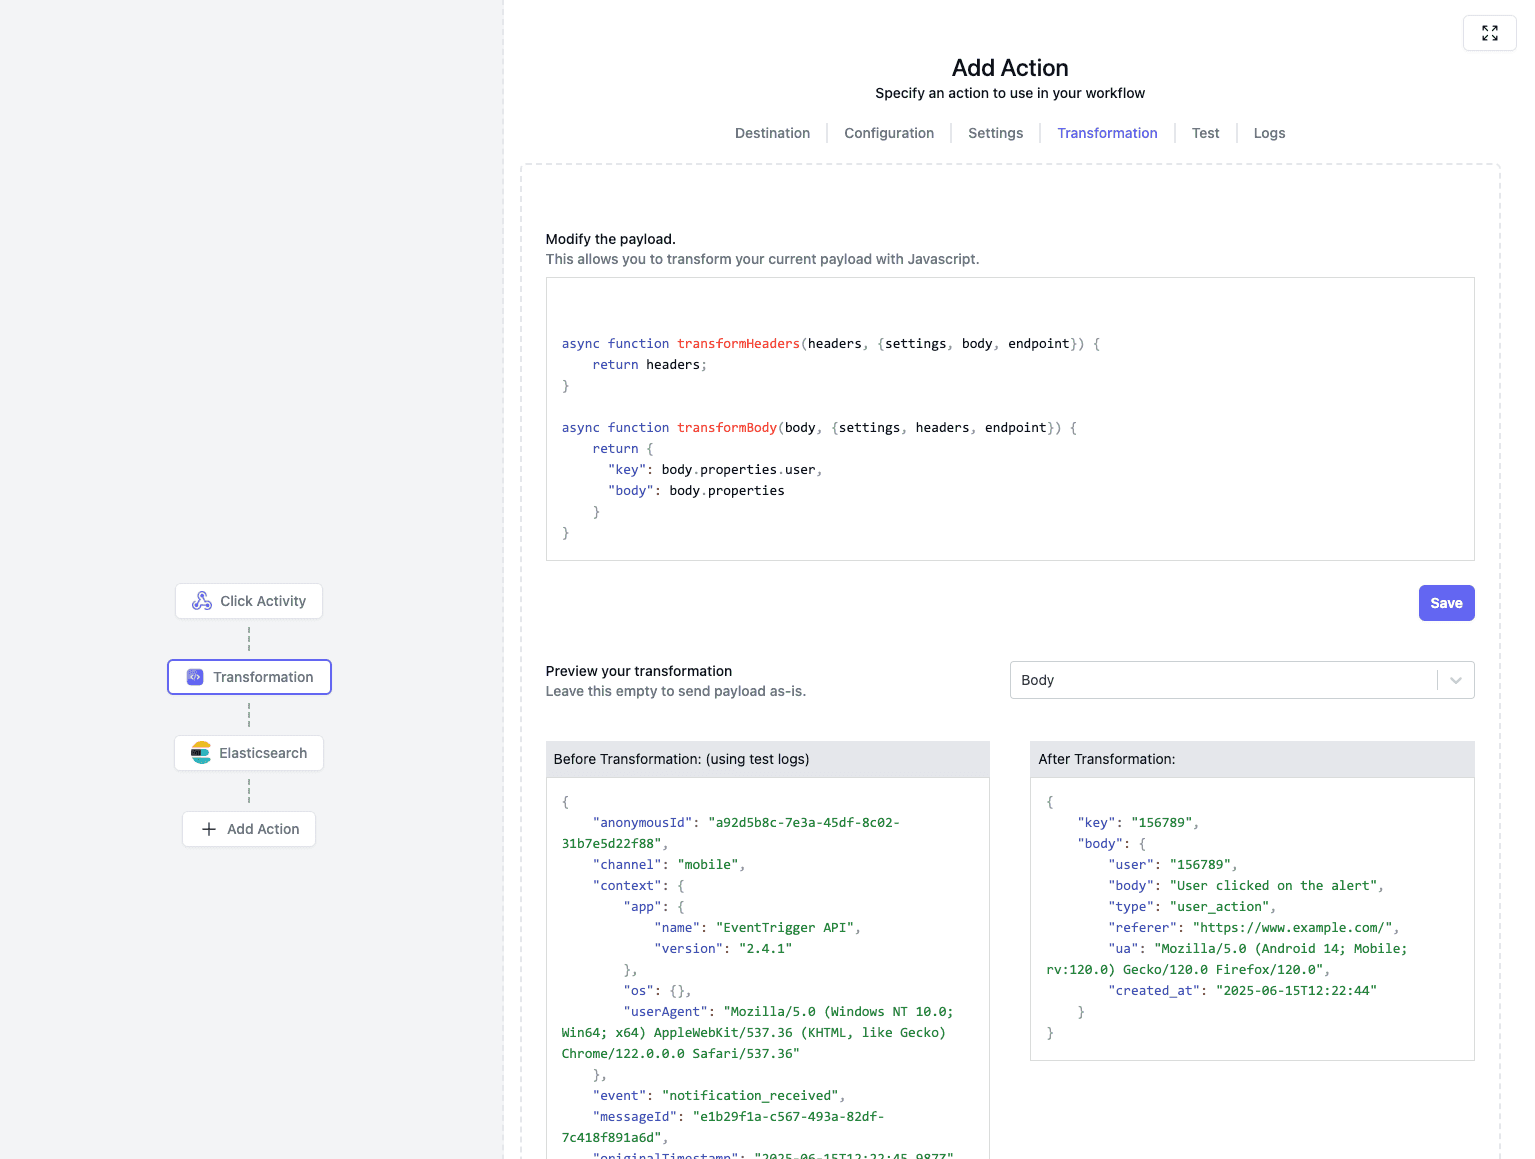The image size is (1535, 1159).
Task: Click the chevron arrow of the Body dropdown
Action: 1456,680
